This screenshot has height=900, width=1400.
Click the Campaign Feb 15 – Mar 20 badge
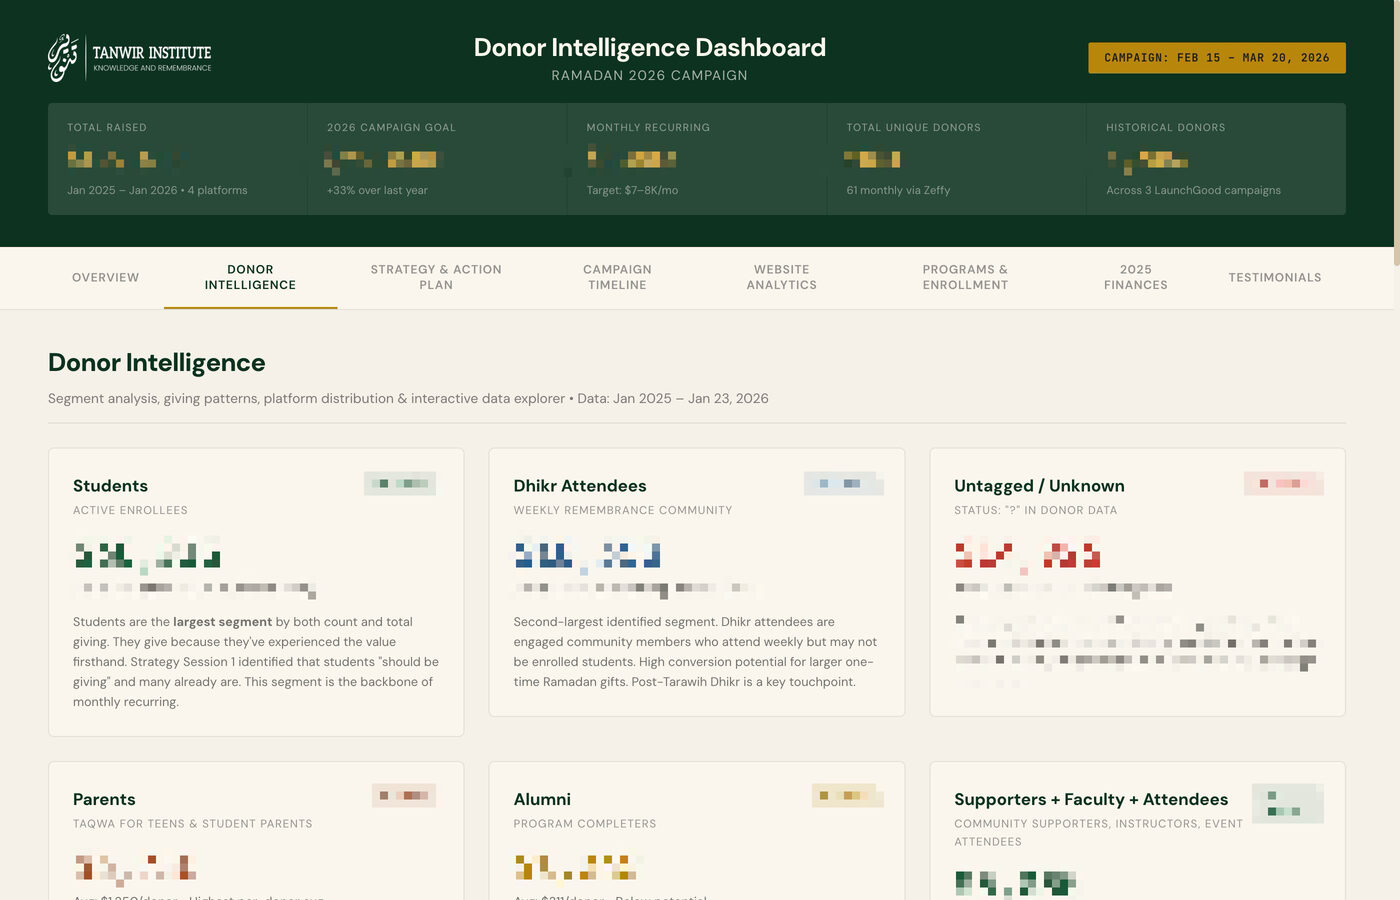1217,58
